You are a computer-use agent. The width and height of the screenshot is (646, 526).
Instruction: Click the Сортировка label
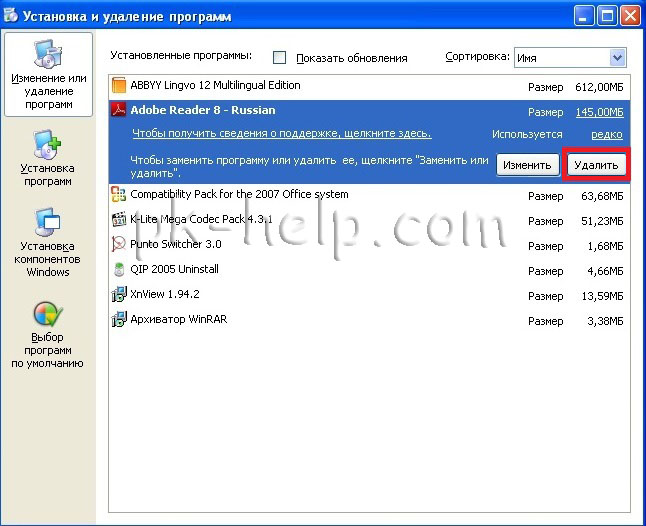click(478, 56)
